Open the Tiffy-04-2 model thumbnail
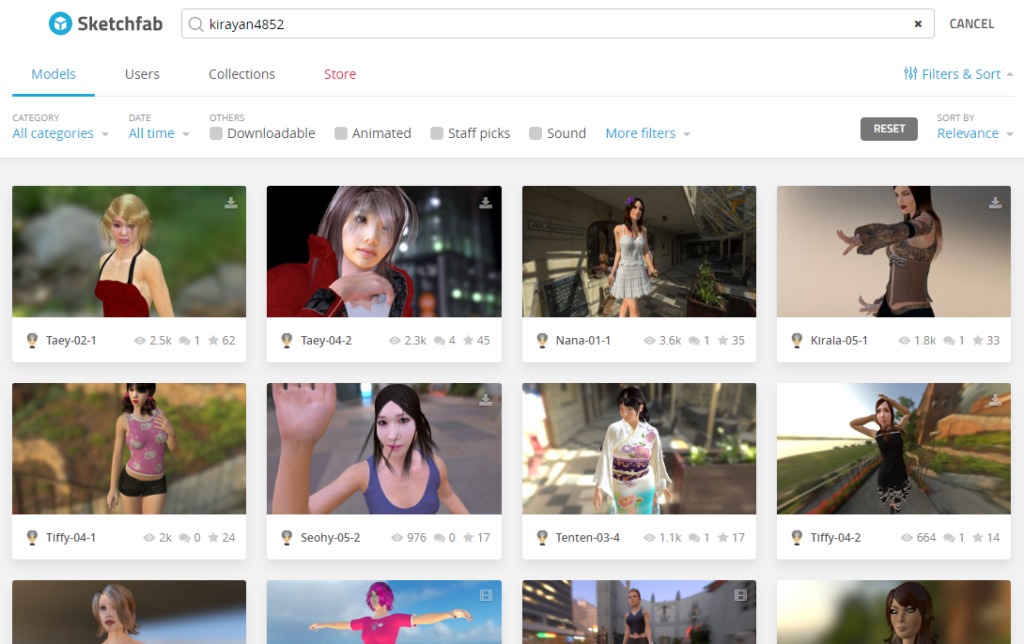1024x644 pixels. pyautogui.click(x=893, y=449)
